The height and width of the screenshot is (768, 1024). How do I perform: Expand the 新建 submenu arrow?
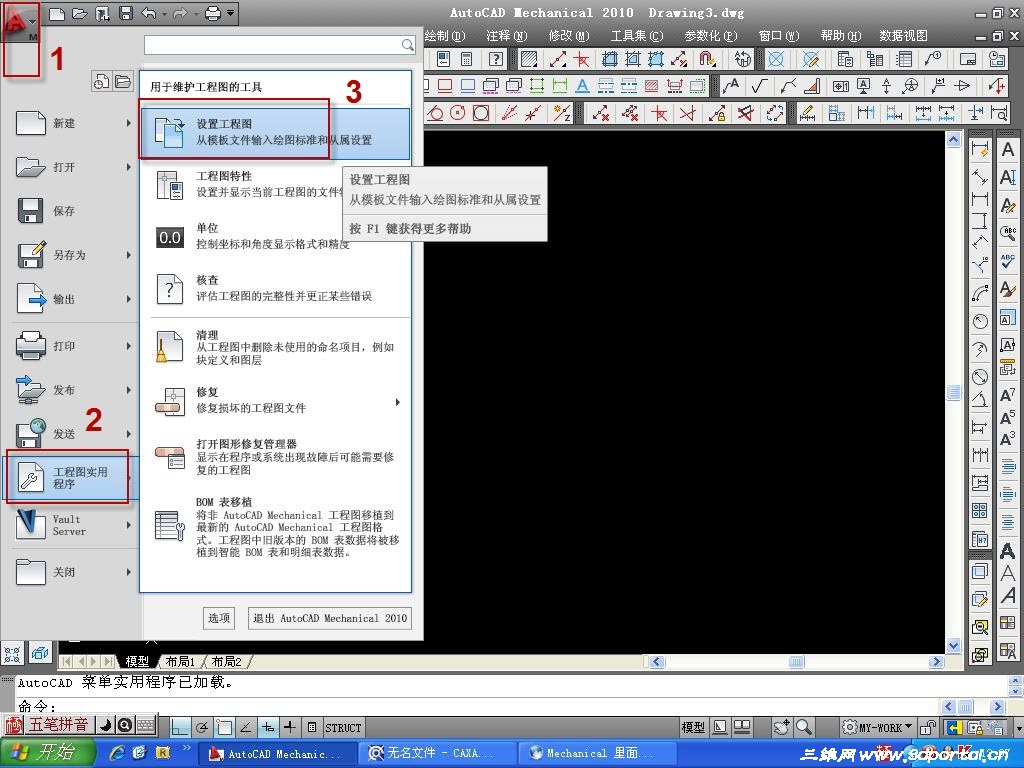[x=129, y=123]
